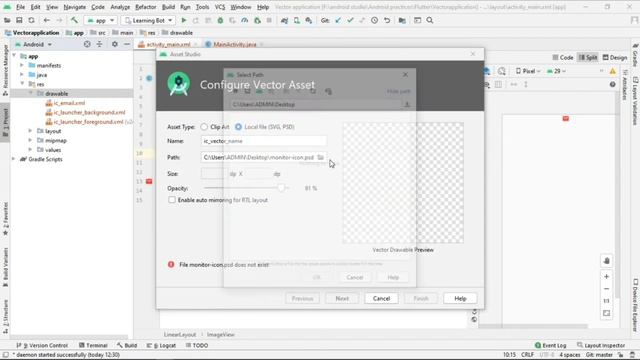
Task: Click the design help question-mark icon
Action: click(x=613, y=84)
